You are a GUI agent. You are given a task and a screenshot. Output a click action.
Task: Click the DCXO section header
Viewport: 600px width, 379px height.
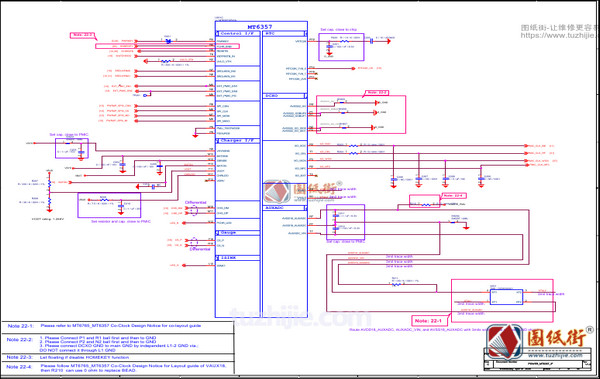pyautogui.click(x=285, y=95)
